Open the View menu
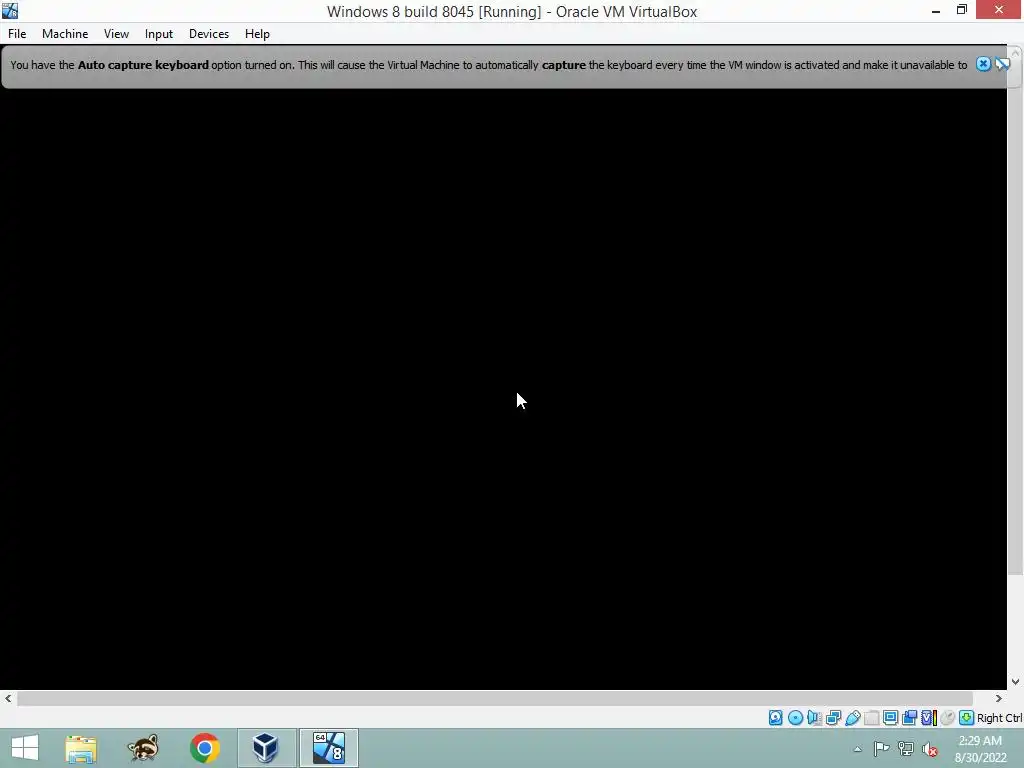The width and height of the screenshot is (1024, 768). pyautogui.click(x=116, y=34)
